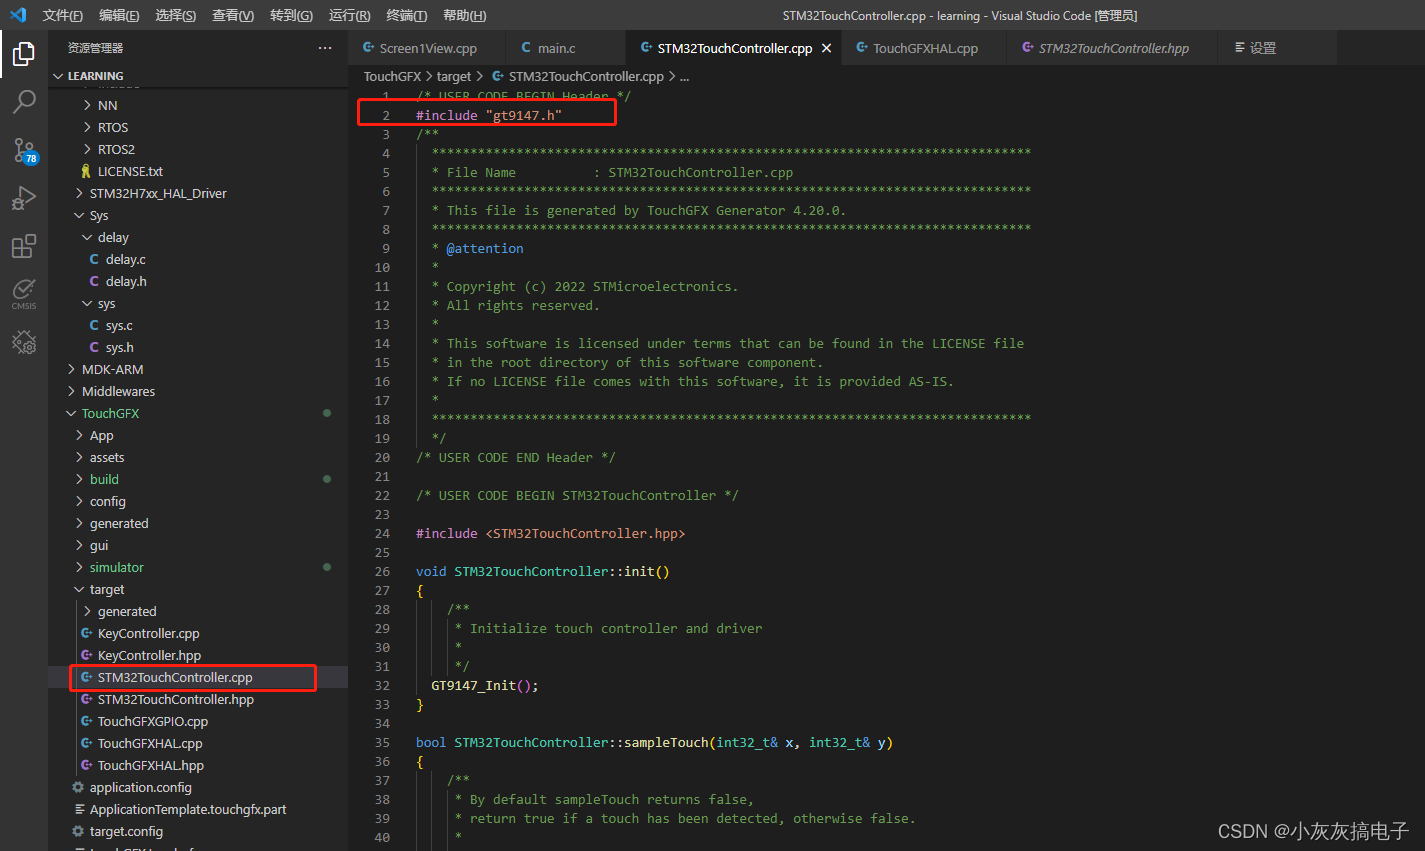Screen dimensions: 1425x851
Task: Open Explorer's more actions ellipsis menu
Action: click(325, 48)
